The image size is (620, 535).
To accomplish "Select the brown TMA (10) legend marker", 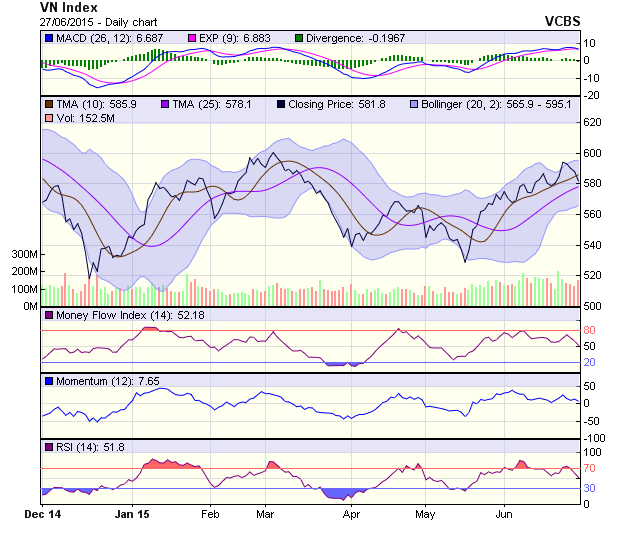I will coord(49,103).
